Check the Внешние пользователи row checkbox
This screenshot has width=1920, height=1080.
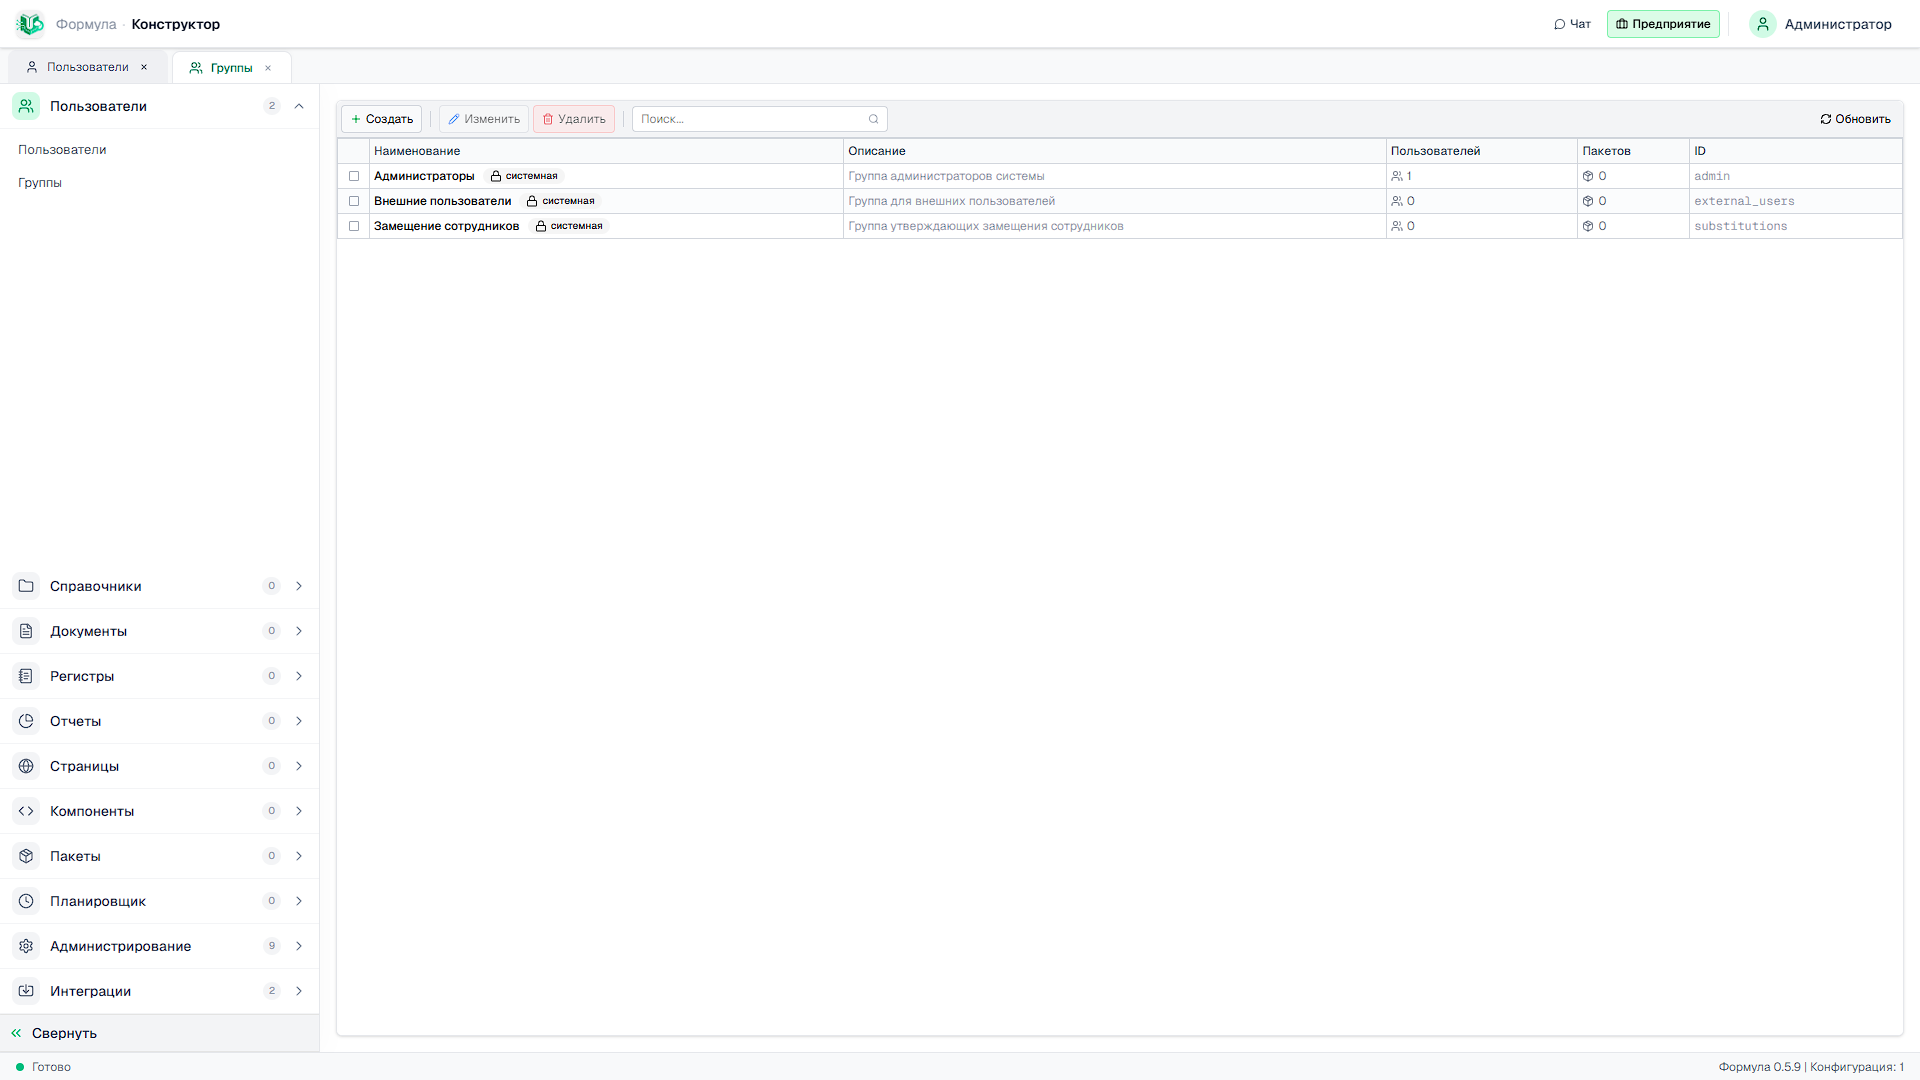click(354, 201)
